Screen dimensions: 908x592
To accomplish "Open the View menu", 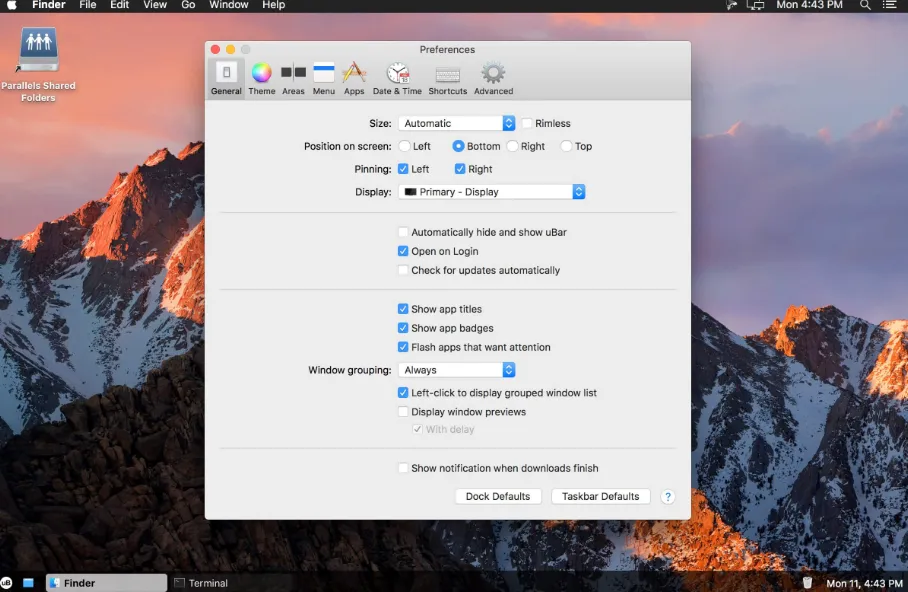I will click(x=155, y=5).
